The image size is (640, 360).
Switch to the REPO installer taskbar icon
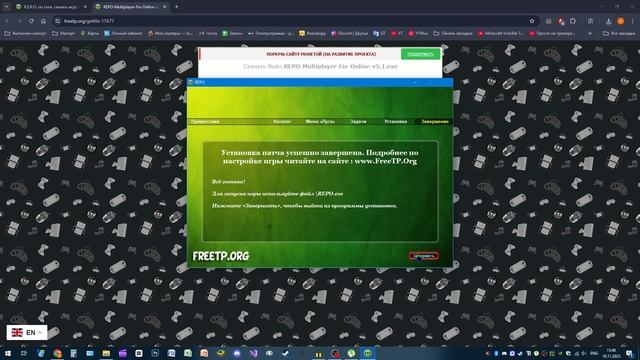tap(367, 353)
